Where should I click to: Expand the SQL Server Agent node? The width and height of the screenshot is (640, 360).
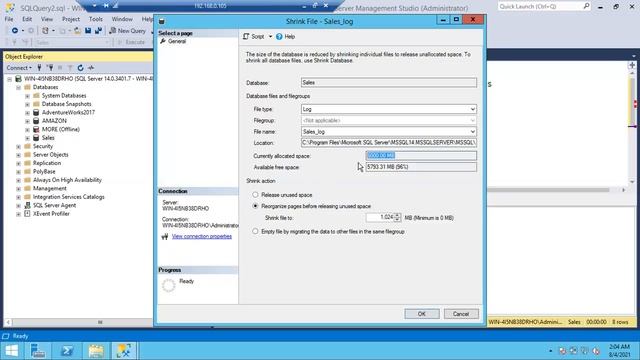[x=18, y=205]
